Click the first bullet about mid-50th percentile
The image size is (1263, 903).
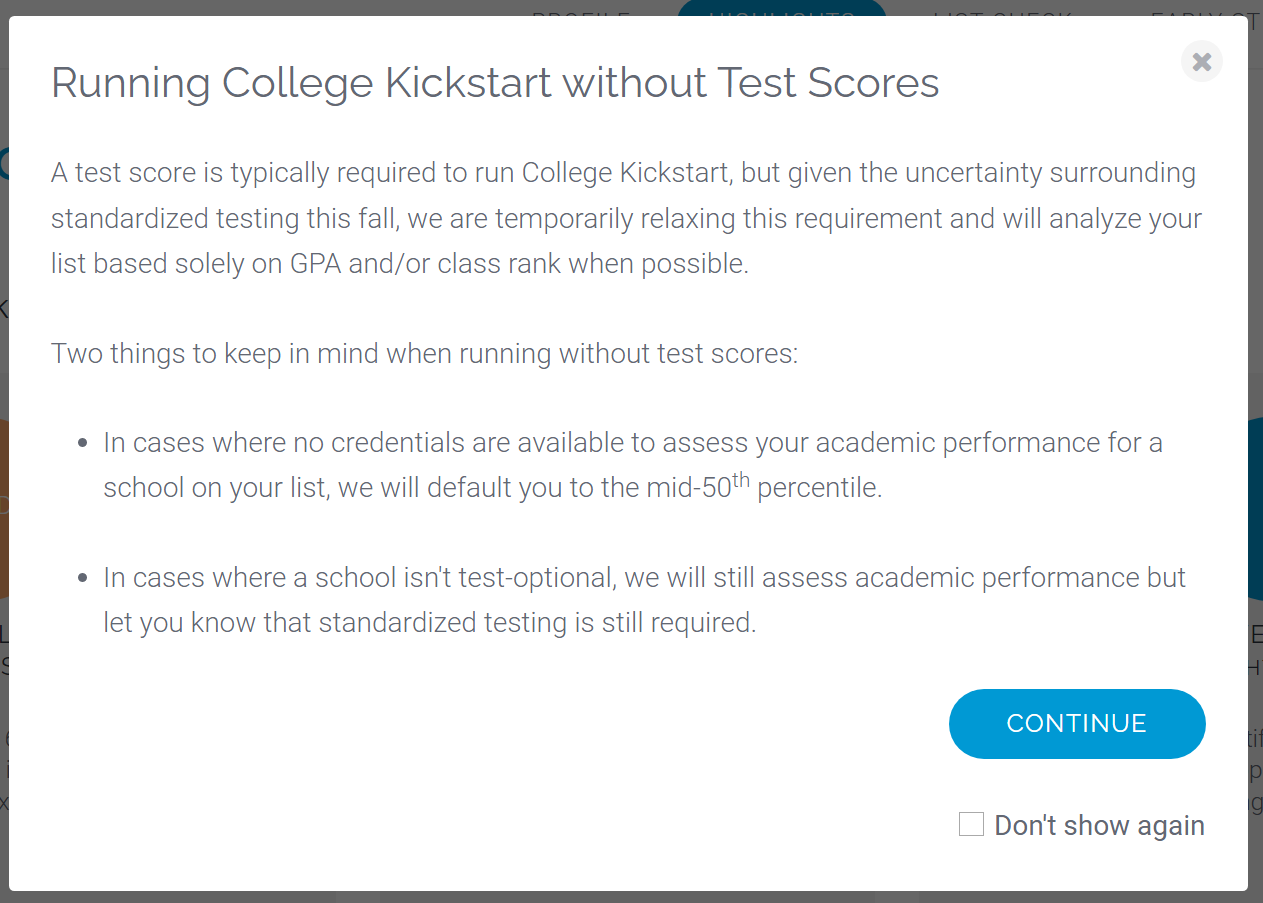pyautogui.click(x=632, y=465)
